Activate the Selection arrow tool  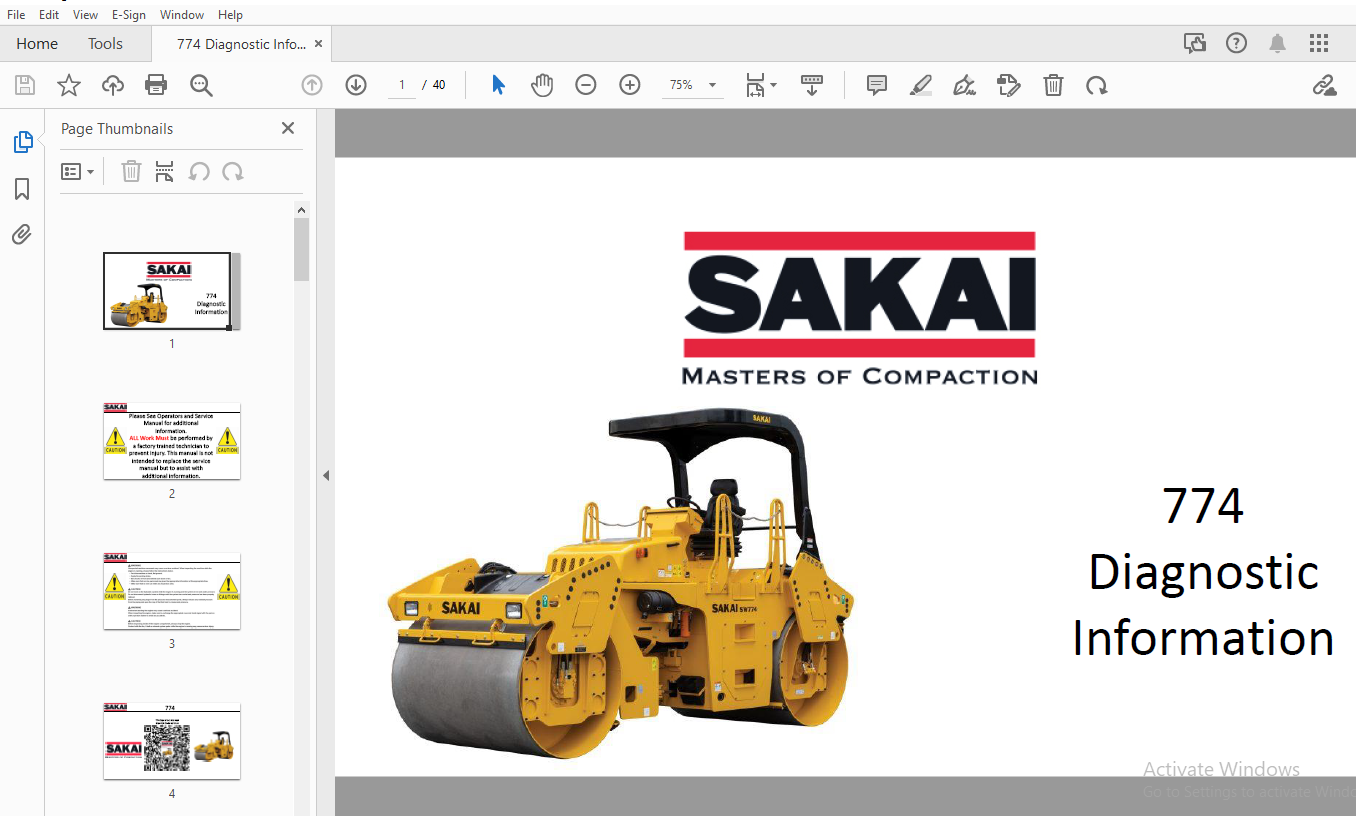pyautogui.click(x=498, y=85)
